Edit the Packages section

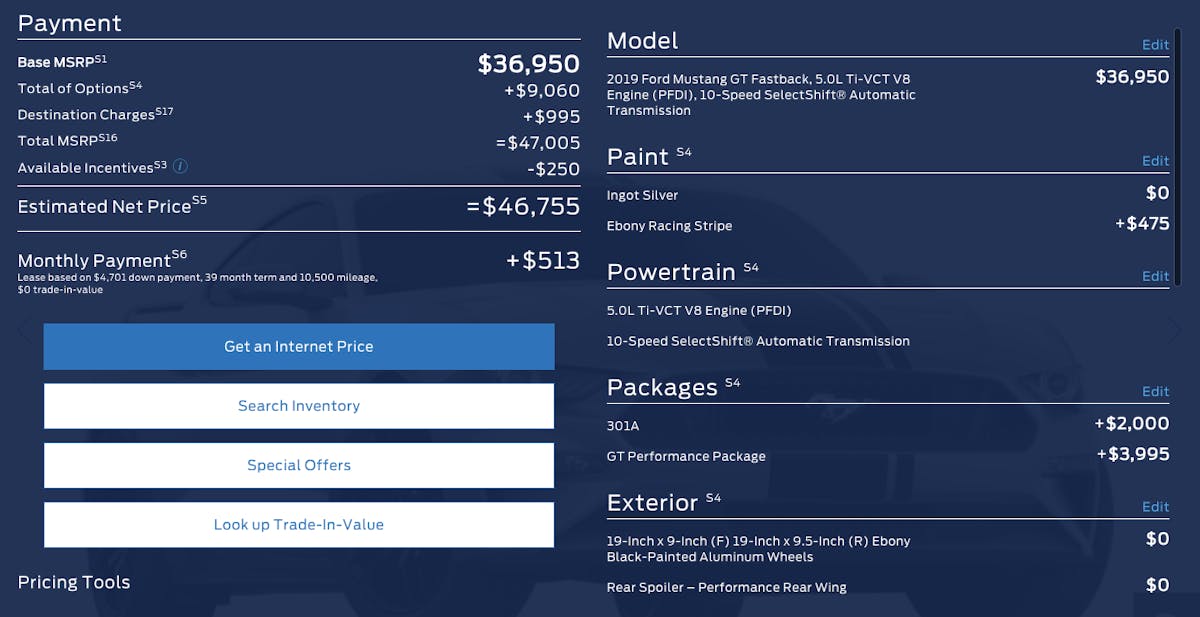(x=1155, y=392)
